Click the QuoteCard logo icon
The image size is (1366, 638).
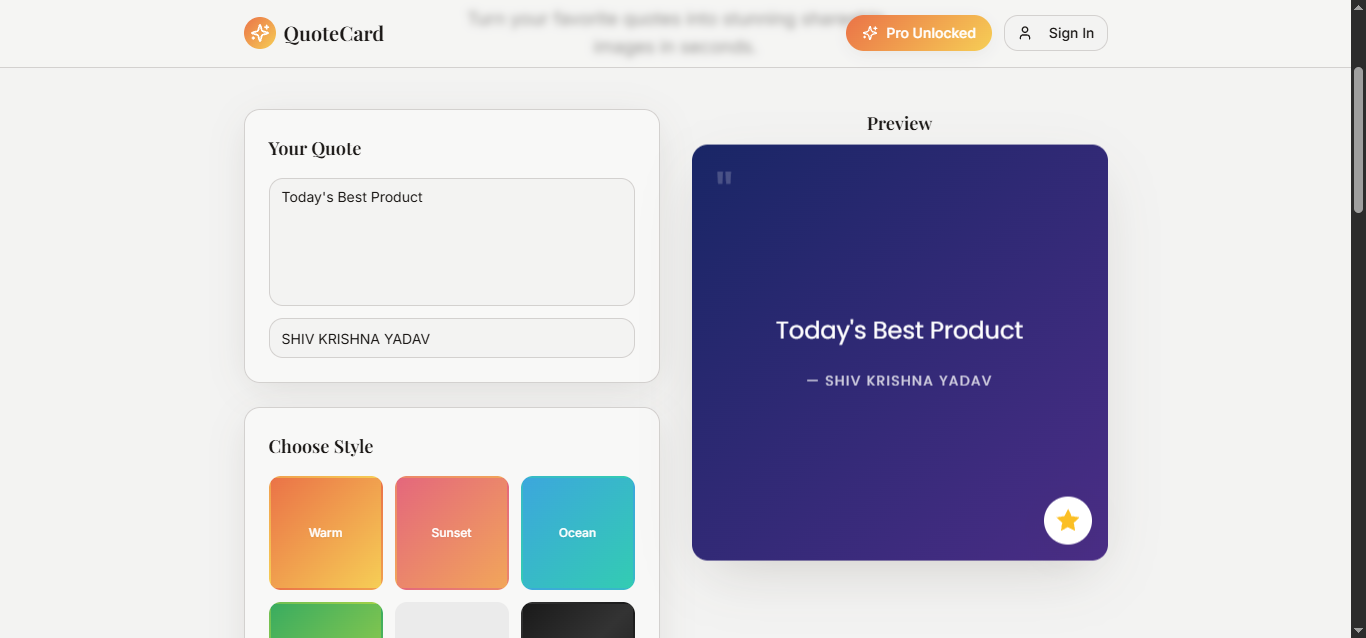point(259,33)
